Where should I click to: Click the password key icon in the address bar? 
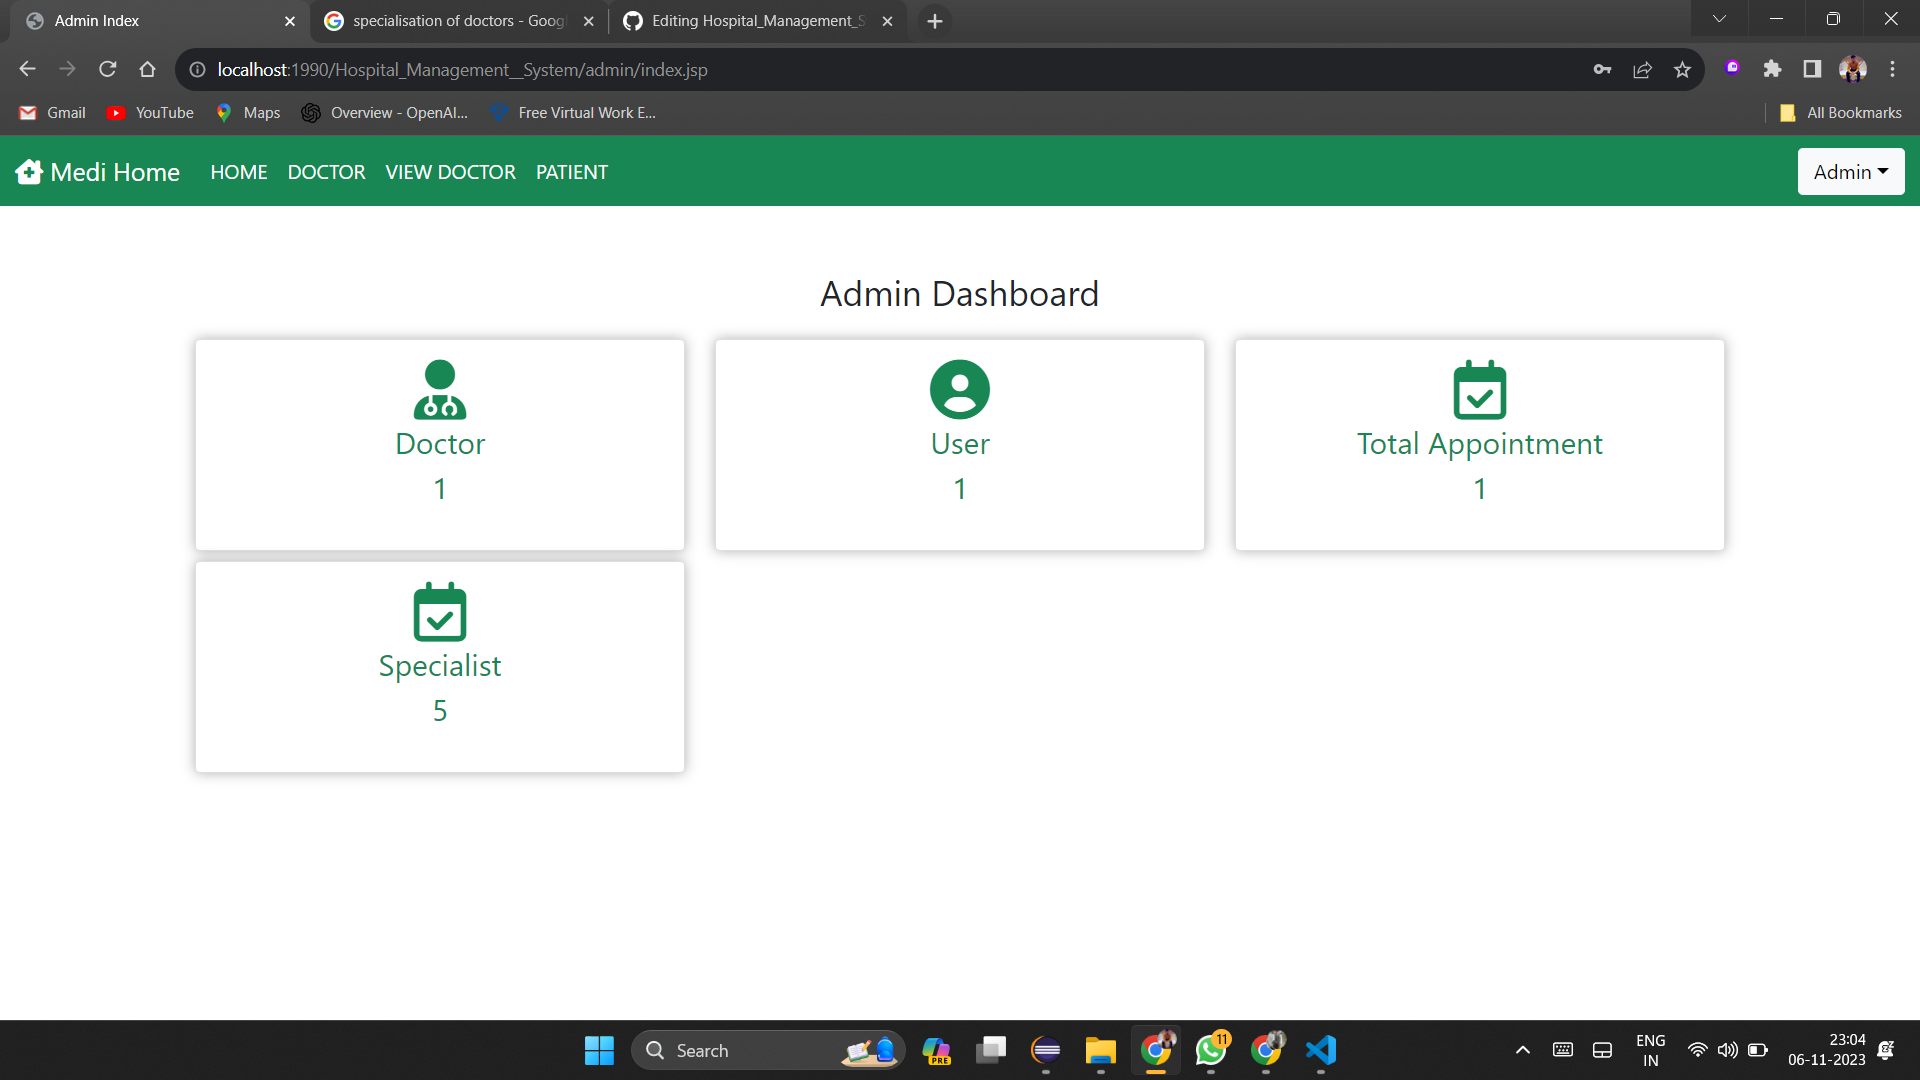click(x=1602, y=70)
